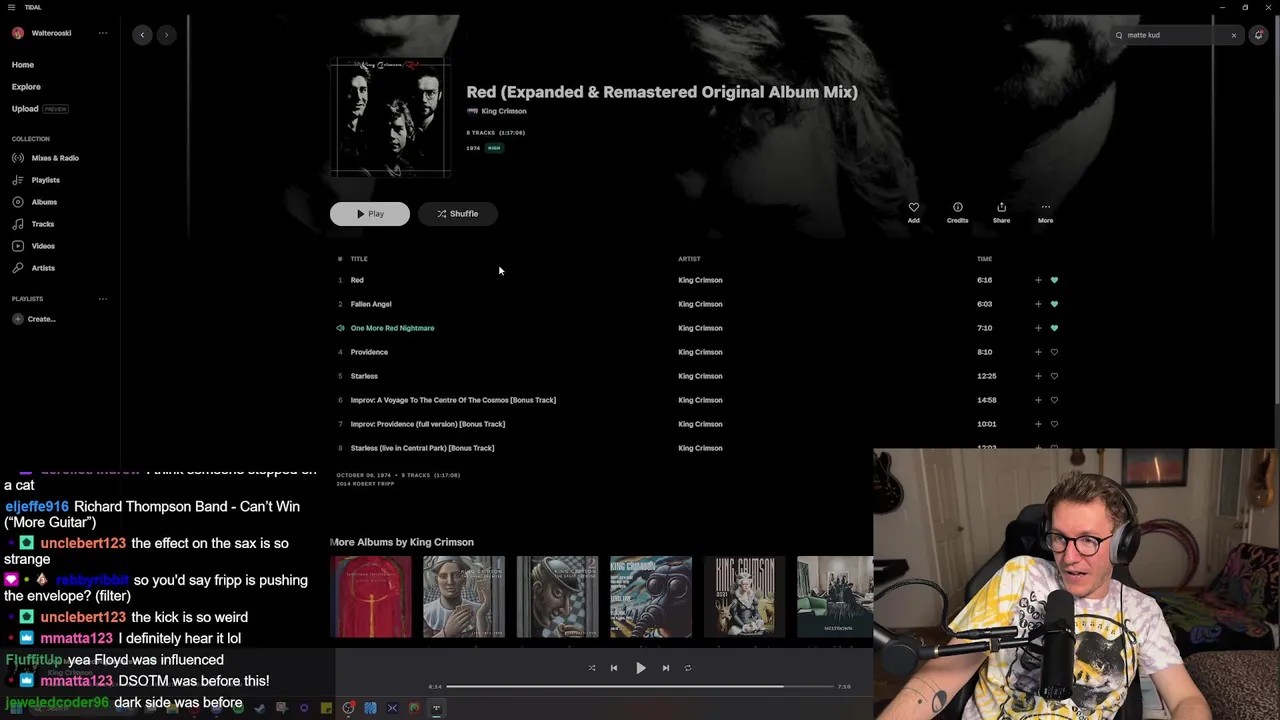Image resolution: width=1280 pixels, height=720 pixels.
Task: Open the TIDAL hamburger menu icon
Action: 11,7
